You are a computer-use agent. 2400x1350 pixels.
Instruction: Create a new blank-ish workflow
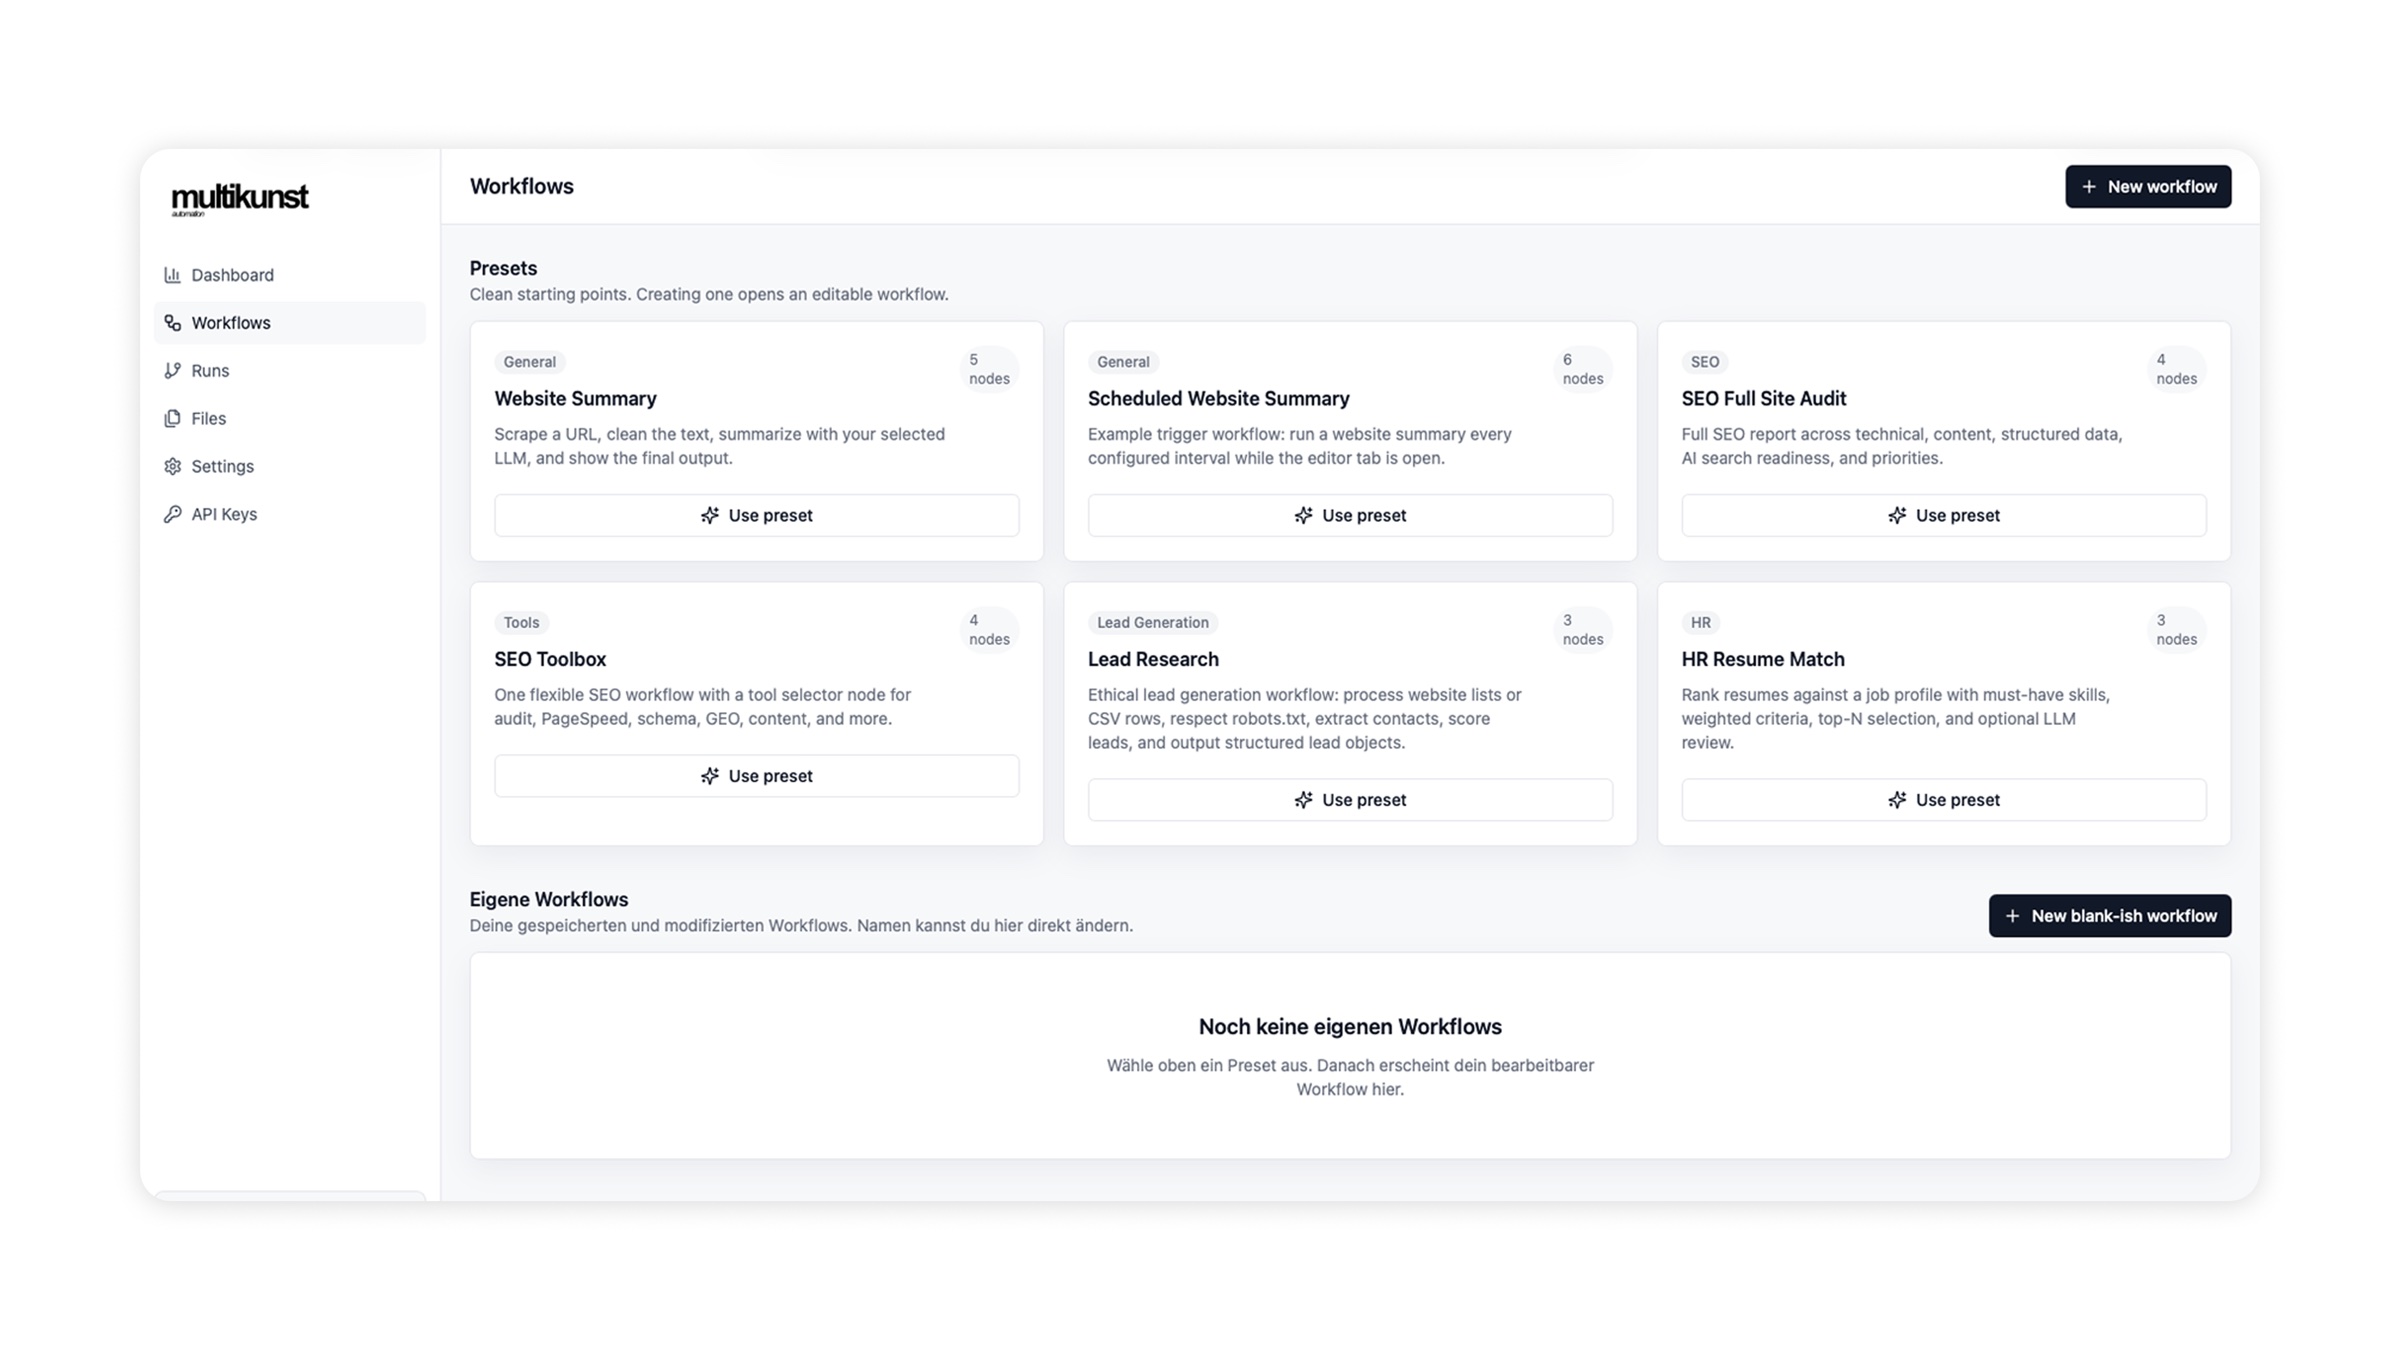2109,916
